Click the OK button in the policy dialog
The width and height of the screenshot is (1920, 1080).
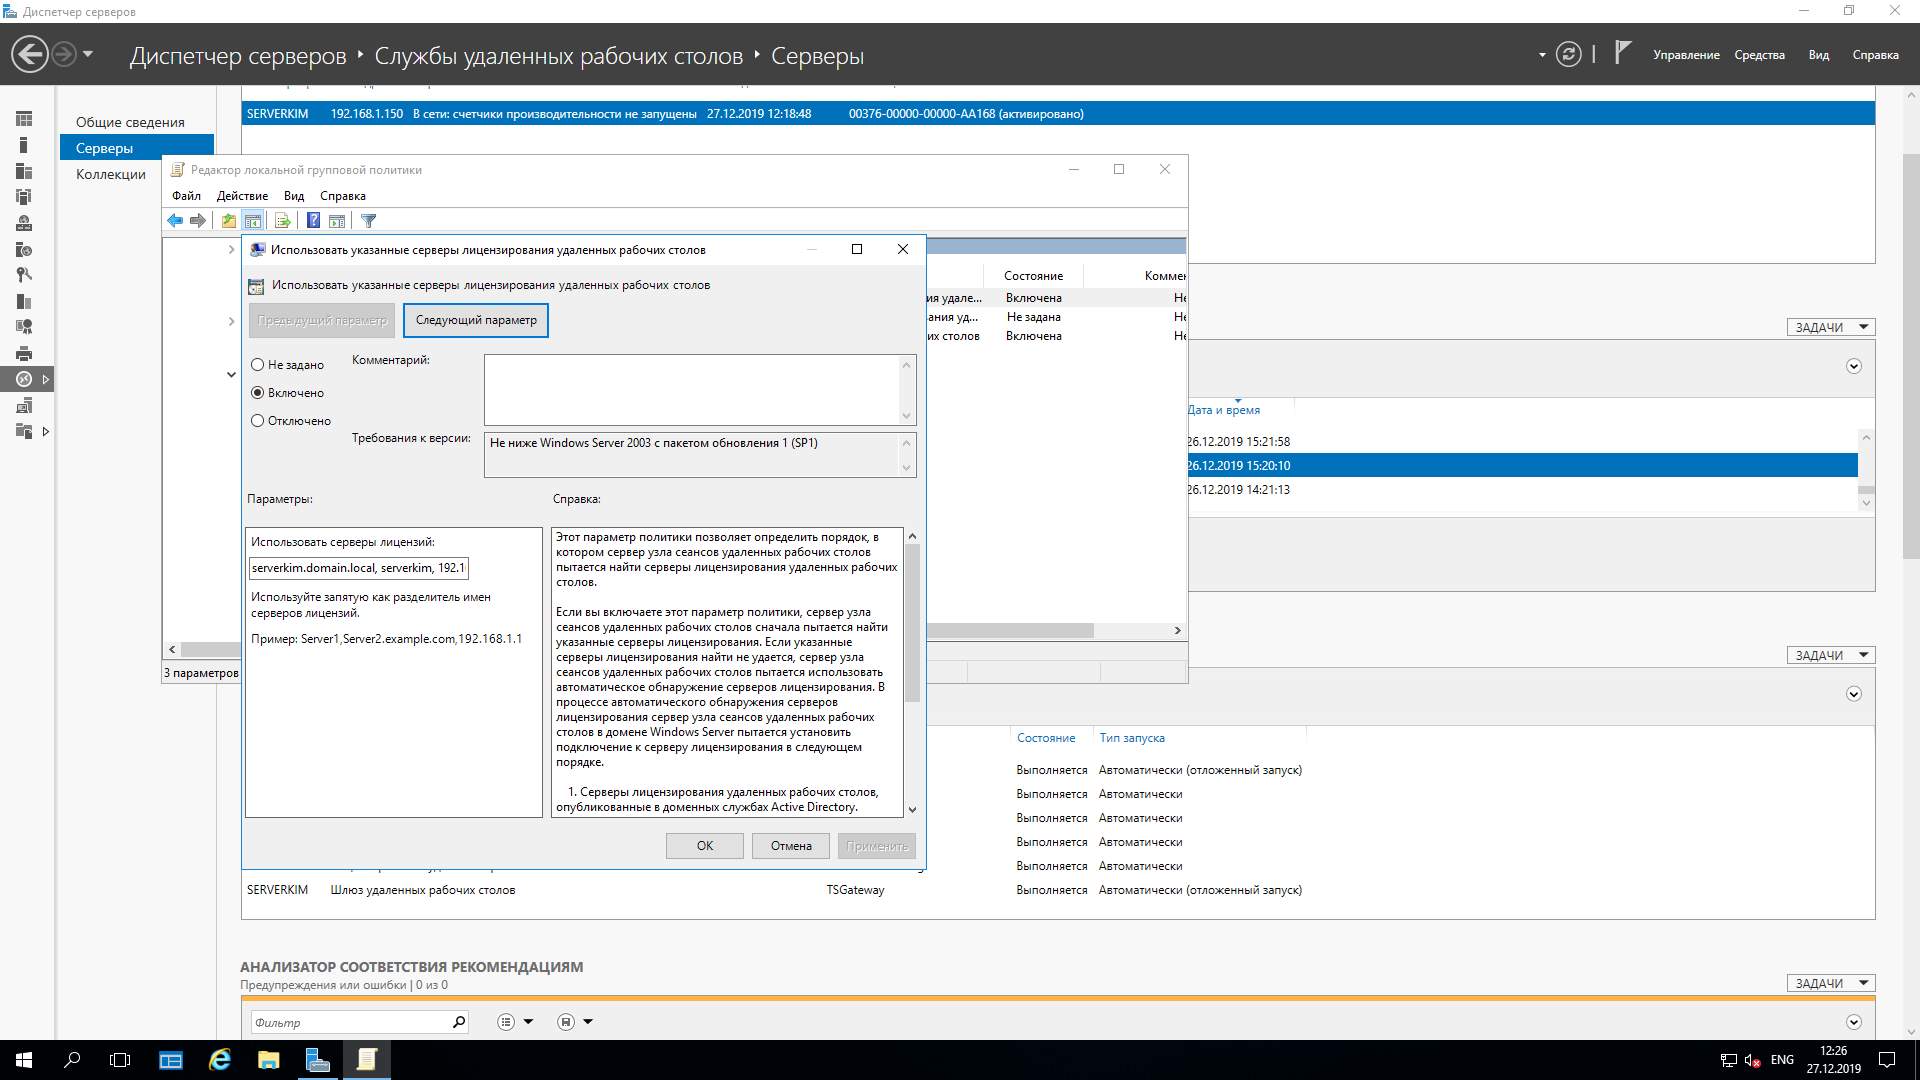[x=705, y=846]
